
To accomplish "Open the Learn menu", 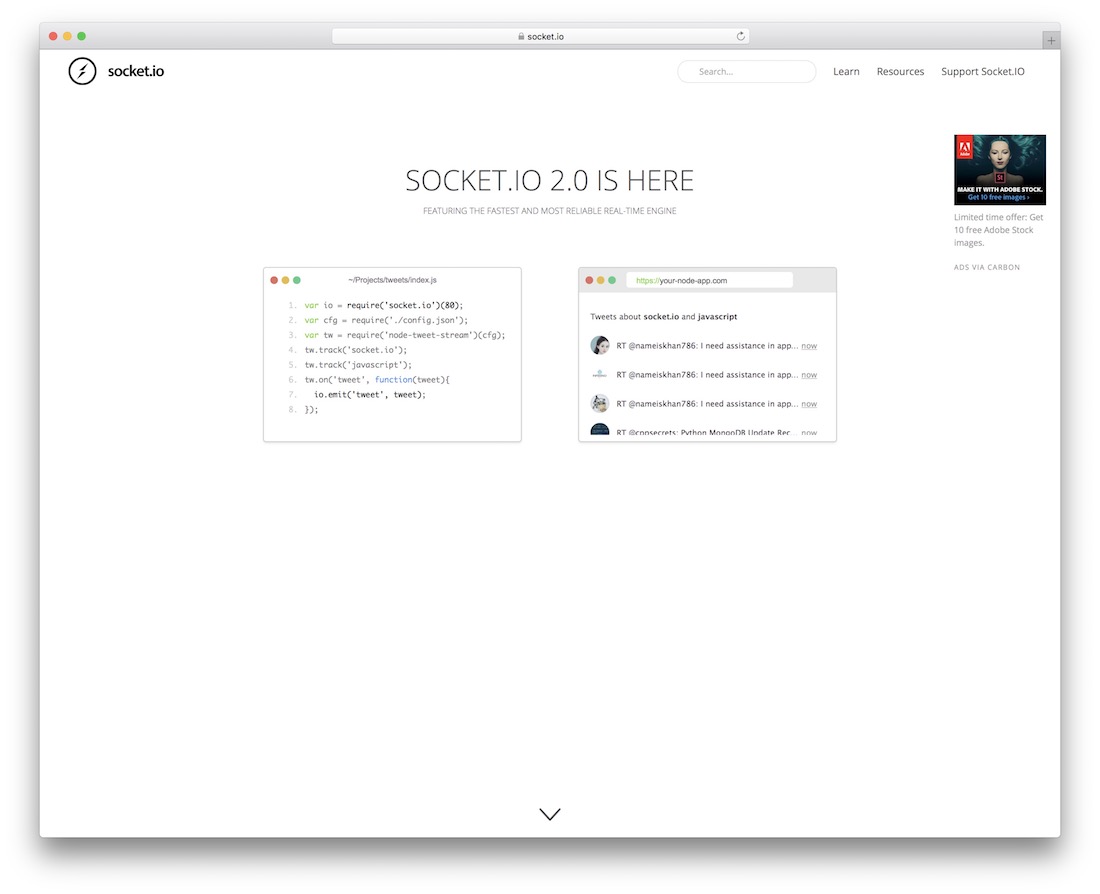I will pyautogui.click(x=846, y=72).
